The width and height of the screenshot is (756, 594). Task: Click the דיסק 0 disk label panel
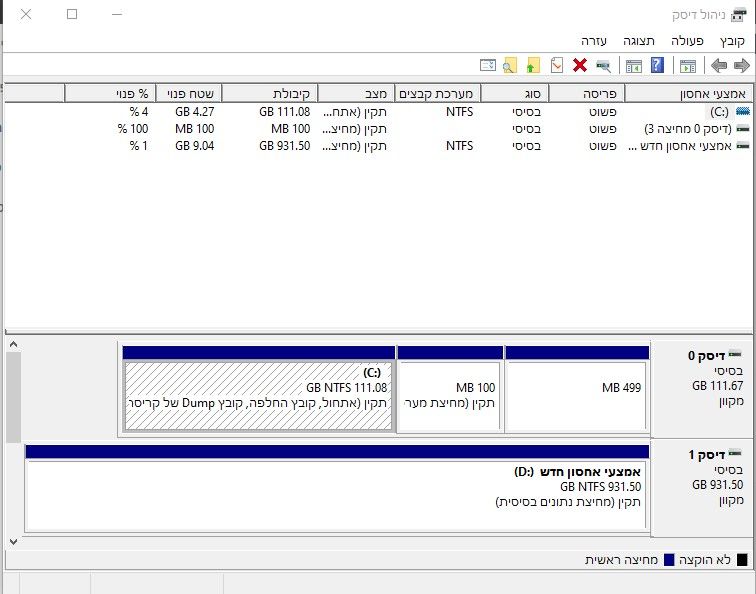701,388
